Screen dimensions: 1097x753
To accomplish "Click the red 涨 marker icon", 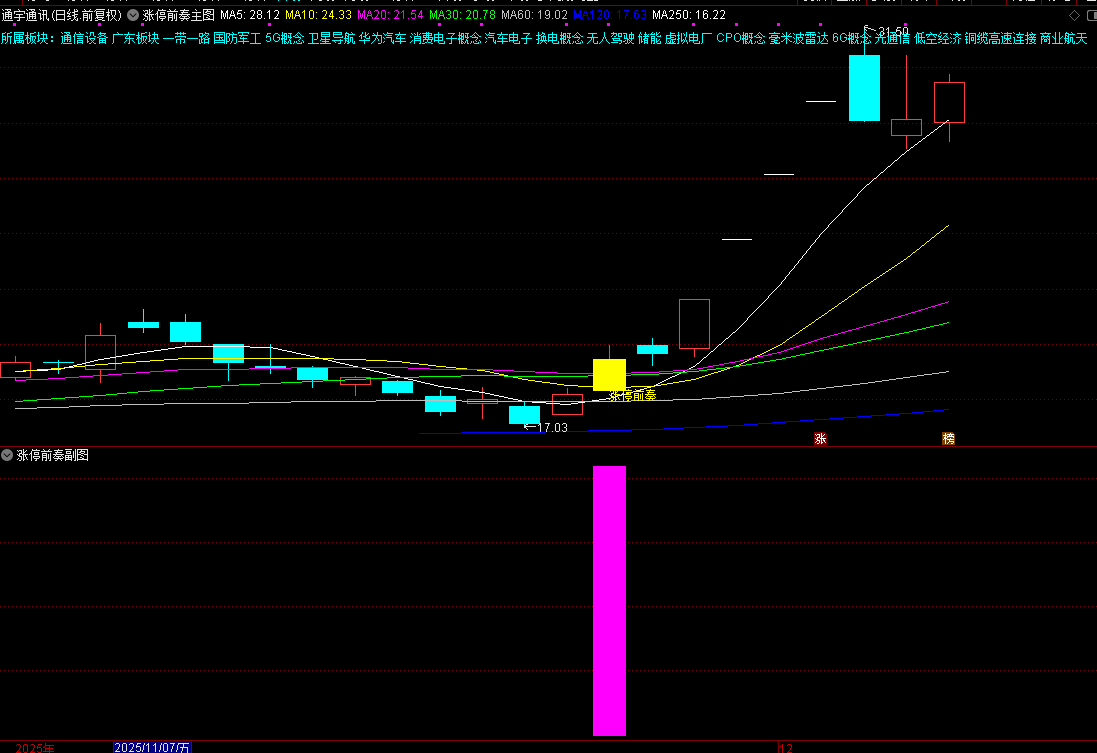I will pyautogui.click(x=821, y=439).
